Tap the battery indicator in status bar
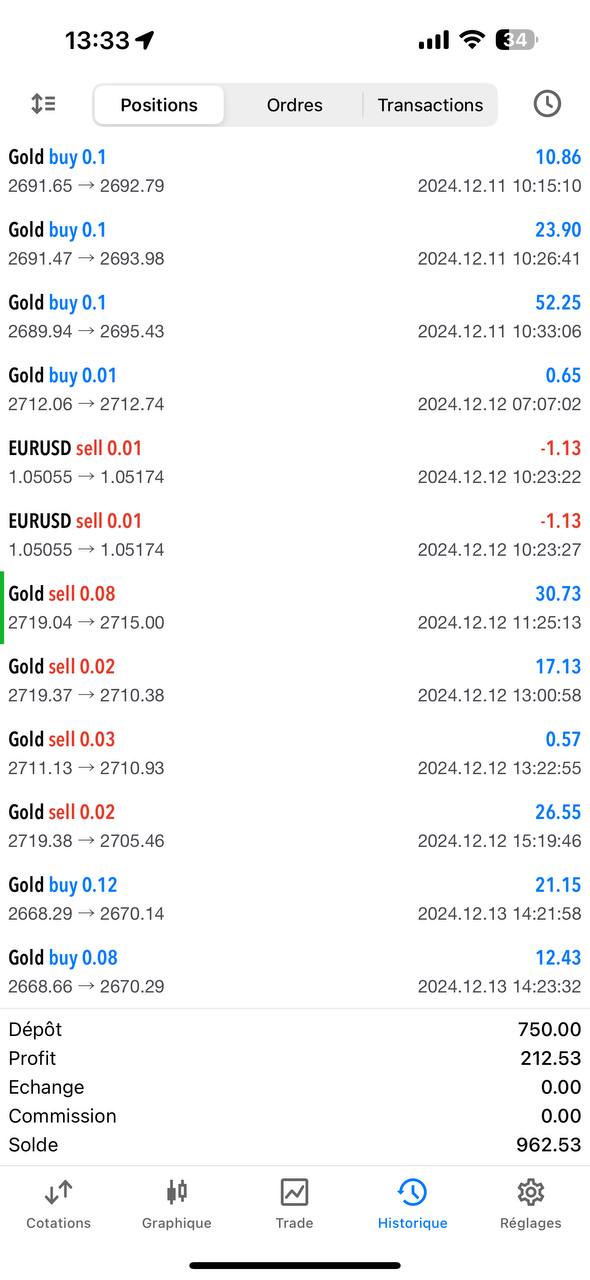Image resolution: width=590 pixels, height=1280 pixels. (x=519, y=40)
